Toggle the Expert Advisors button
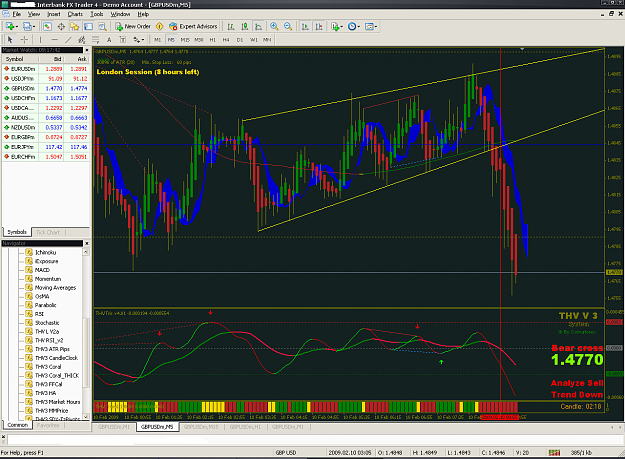 [193, 27]
